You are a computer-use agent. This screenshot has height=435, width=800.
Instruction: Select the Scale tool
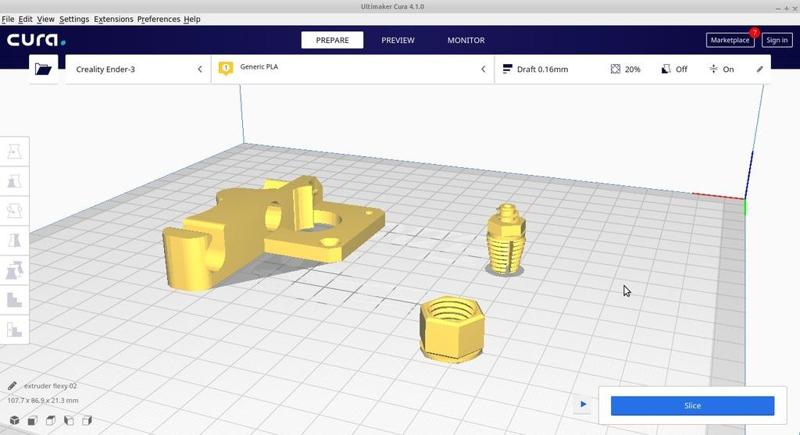coord(14,181)
